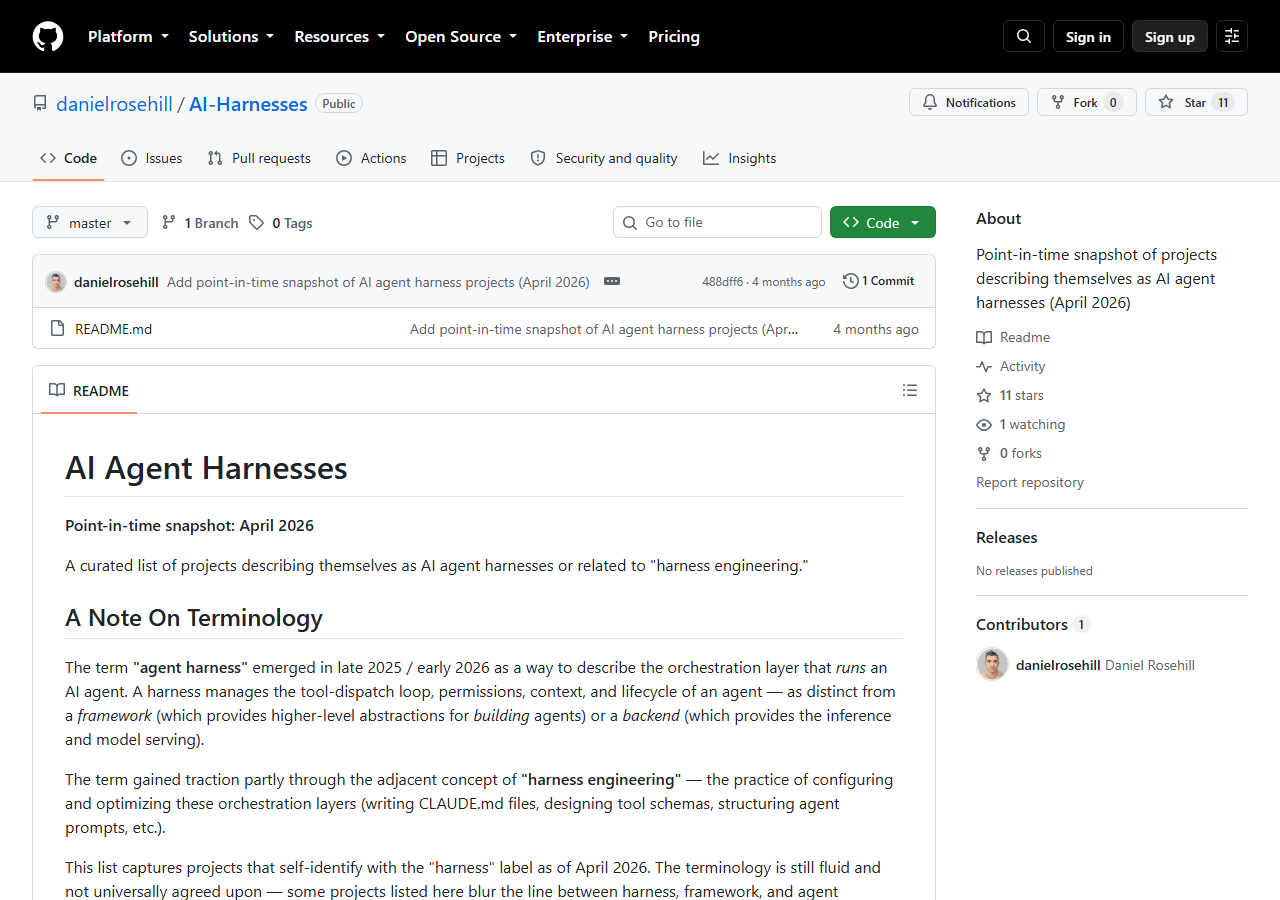Open the Projects tab

click(x=468, y=158)
